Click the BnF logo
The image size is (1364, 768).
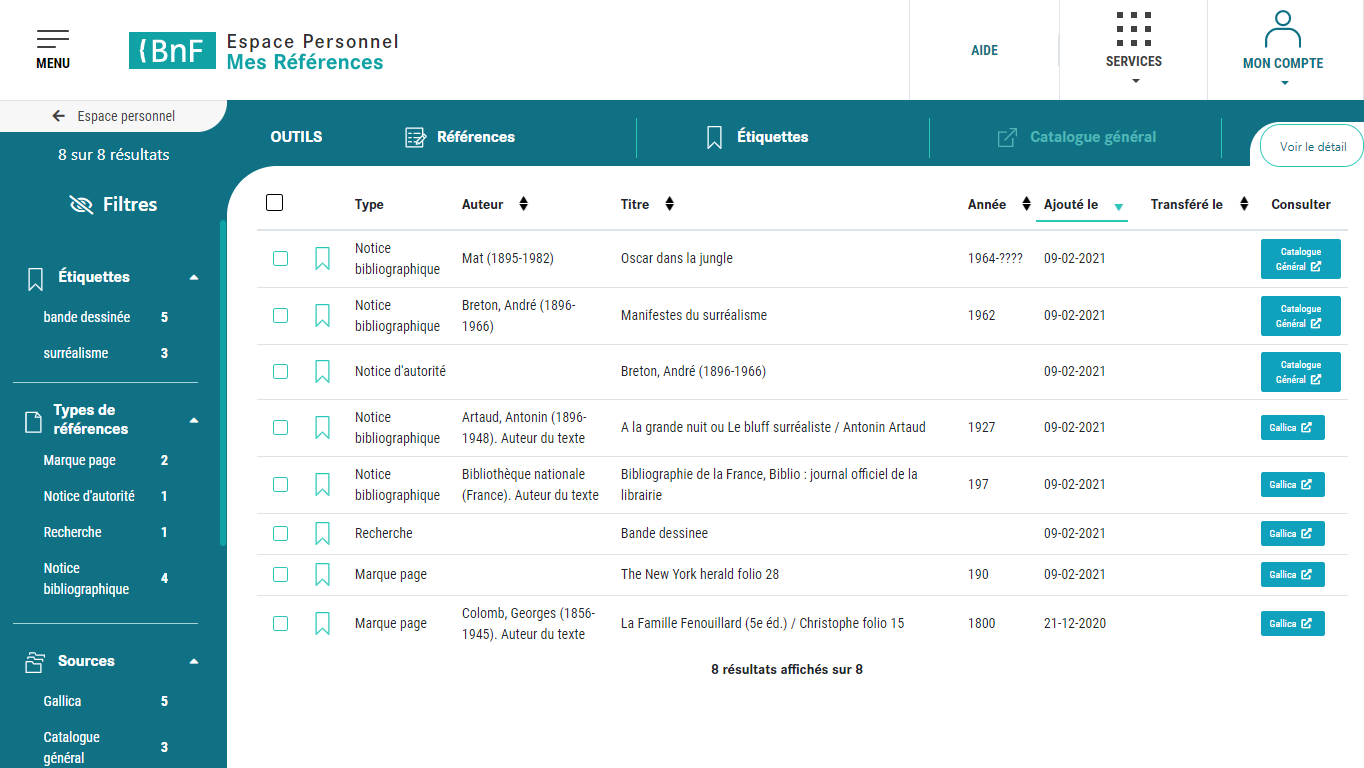click(x=172, y=50)
